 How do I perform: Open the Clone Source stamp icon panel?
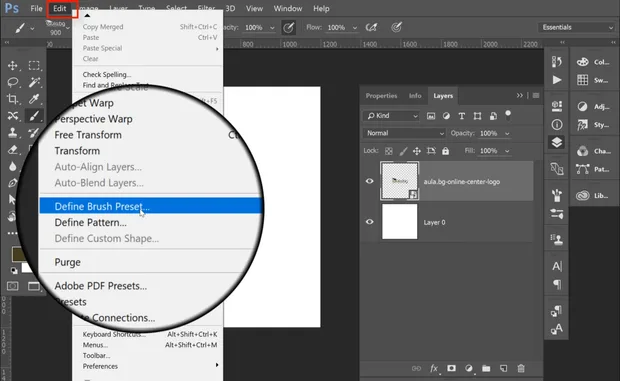pos(557,239)
